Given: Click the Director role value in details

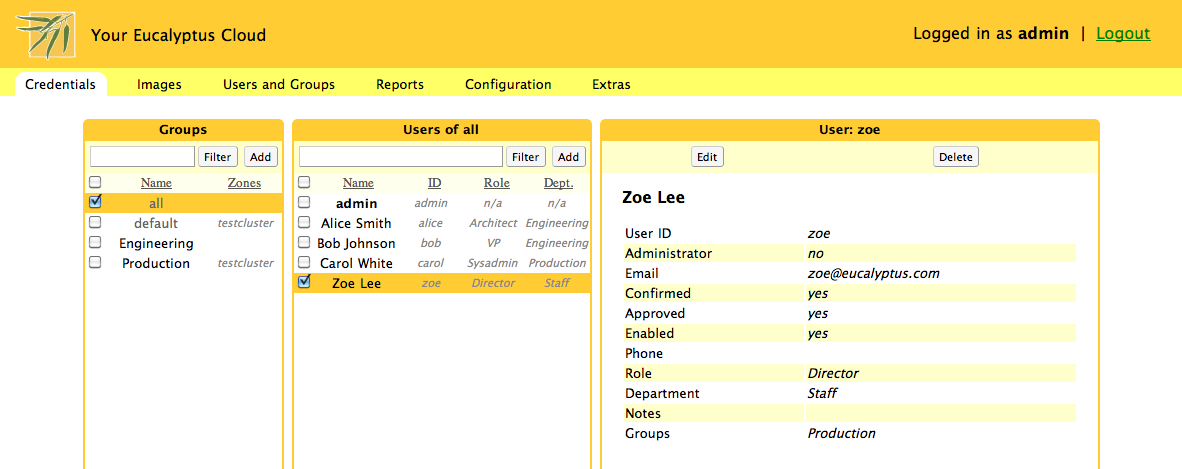Looking at the screenshot, I should [x=833, y=373].
